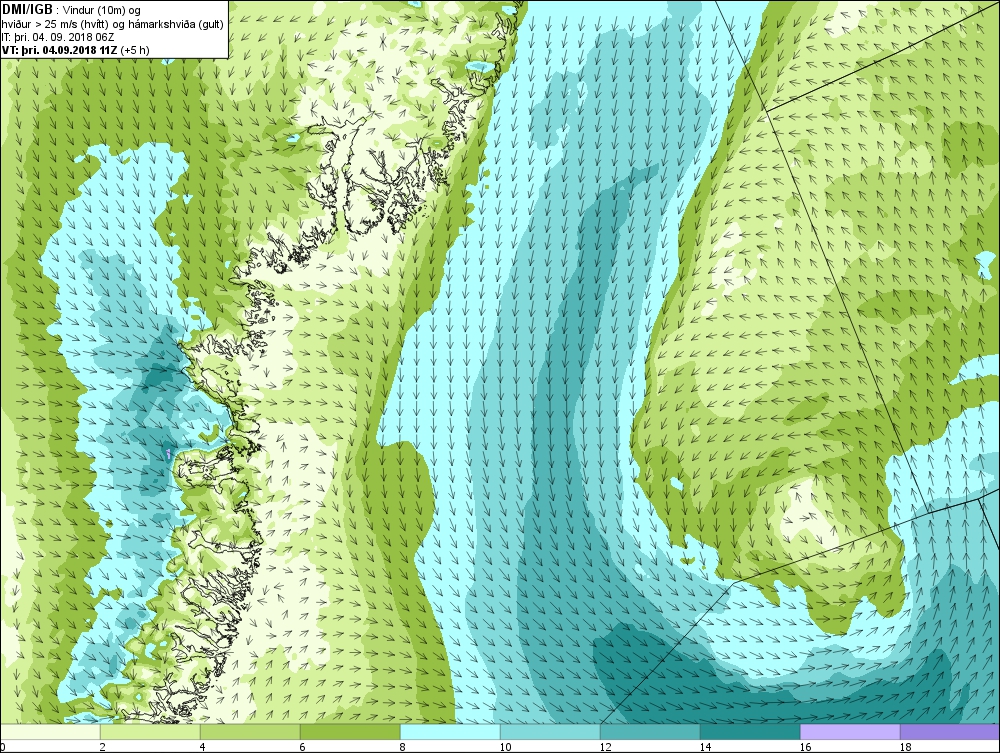Click the IT initial time 06Z line
This screenshot has width=1000, height=753.
[58, 37]
